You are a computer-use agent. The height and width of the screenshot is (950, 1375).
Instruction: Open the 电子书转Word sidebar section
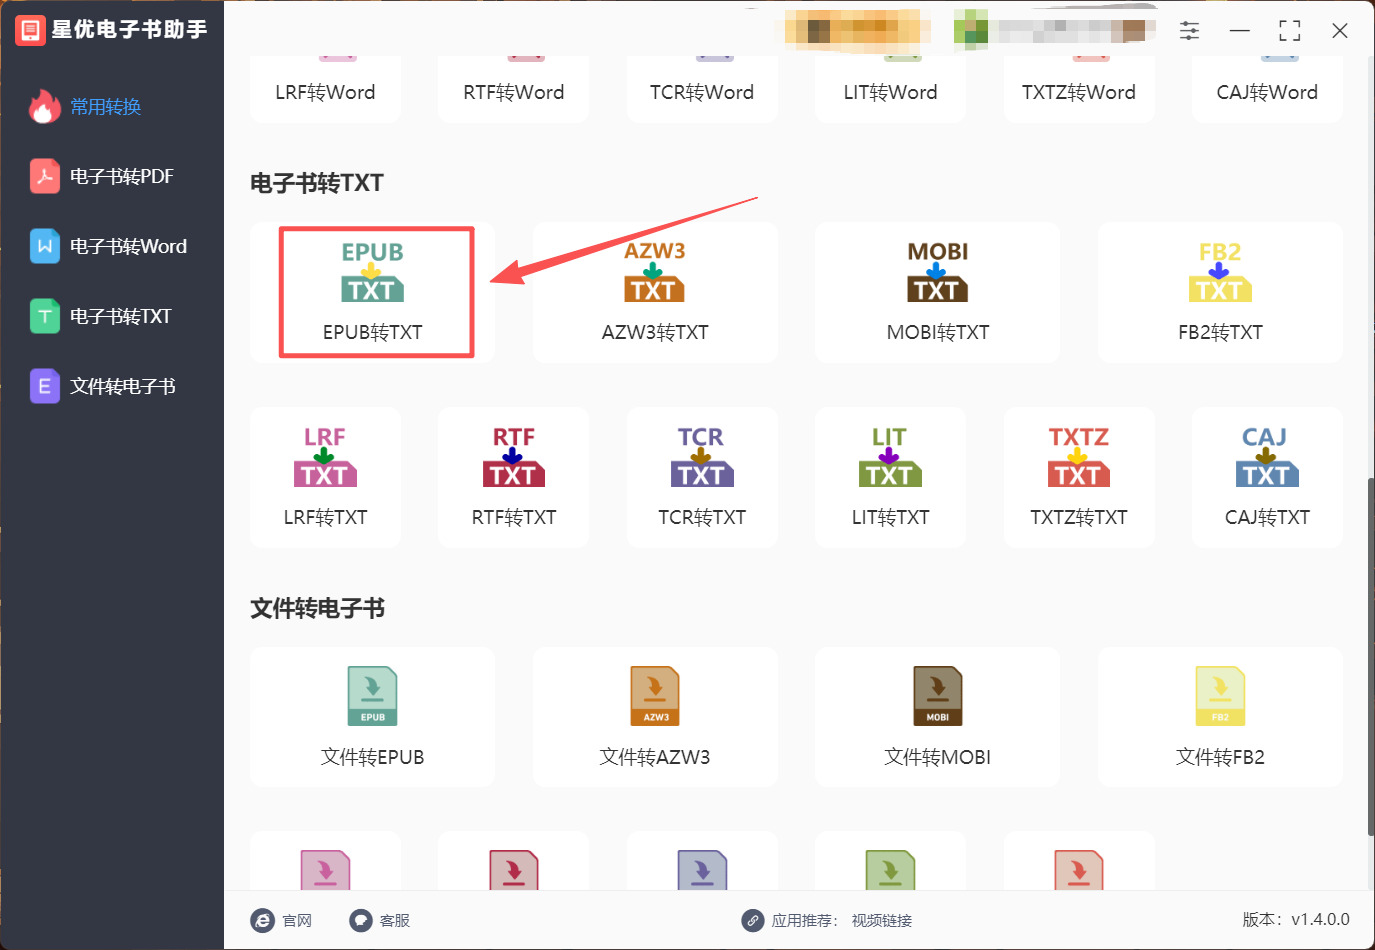[112, 247]
